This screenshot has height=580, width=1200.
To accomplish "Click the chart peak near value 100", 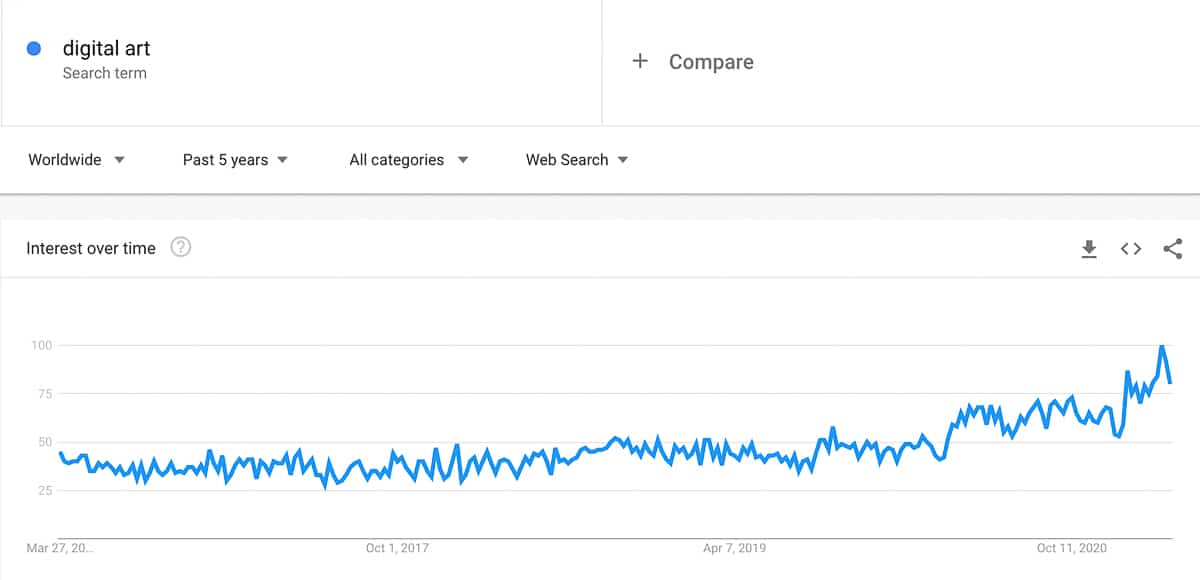I will coord(1160,344).
